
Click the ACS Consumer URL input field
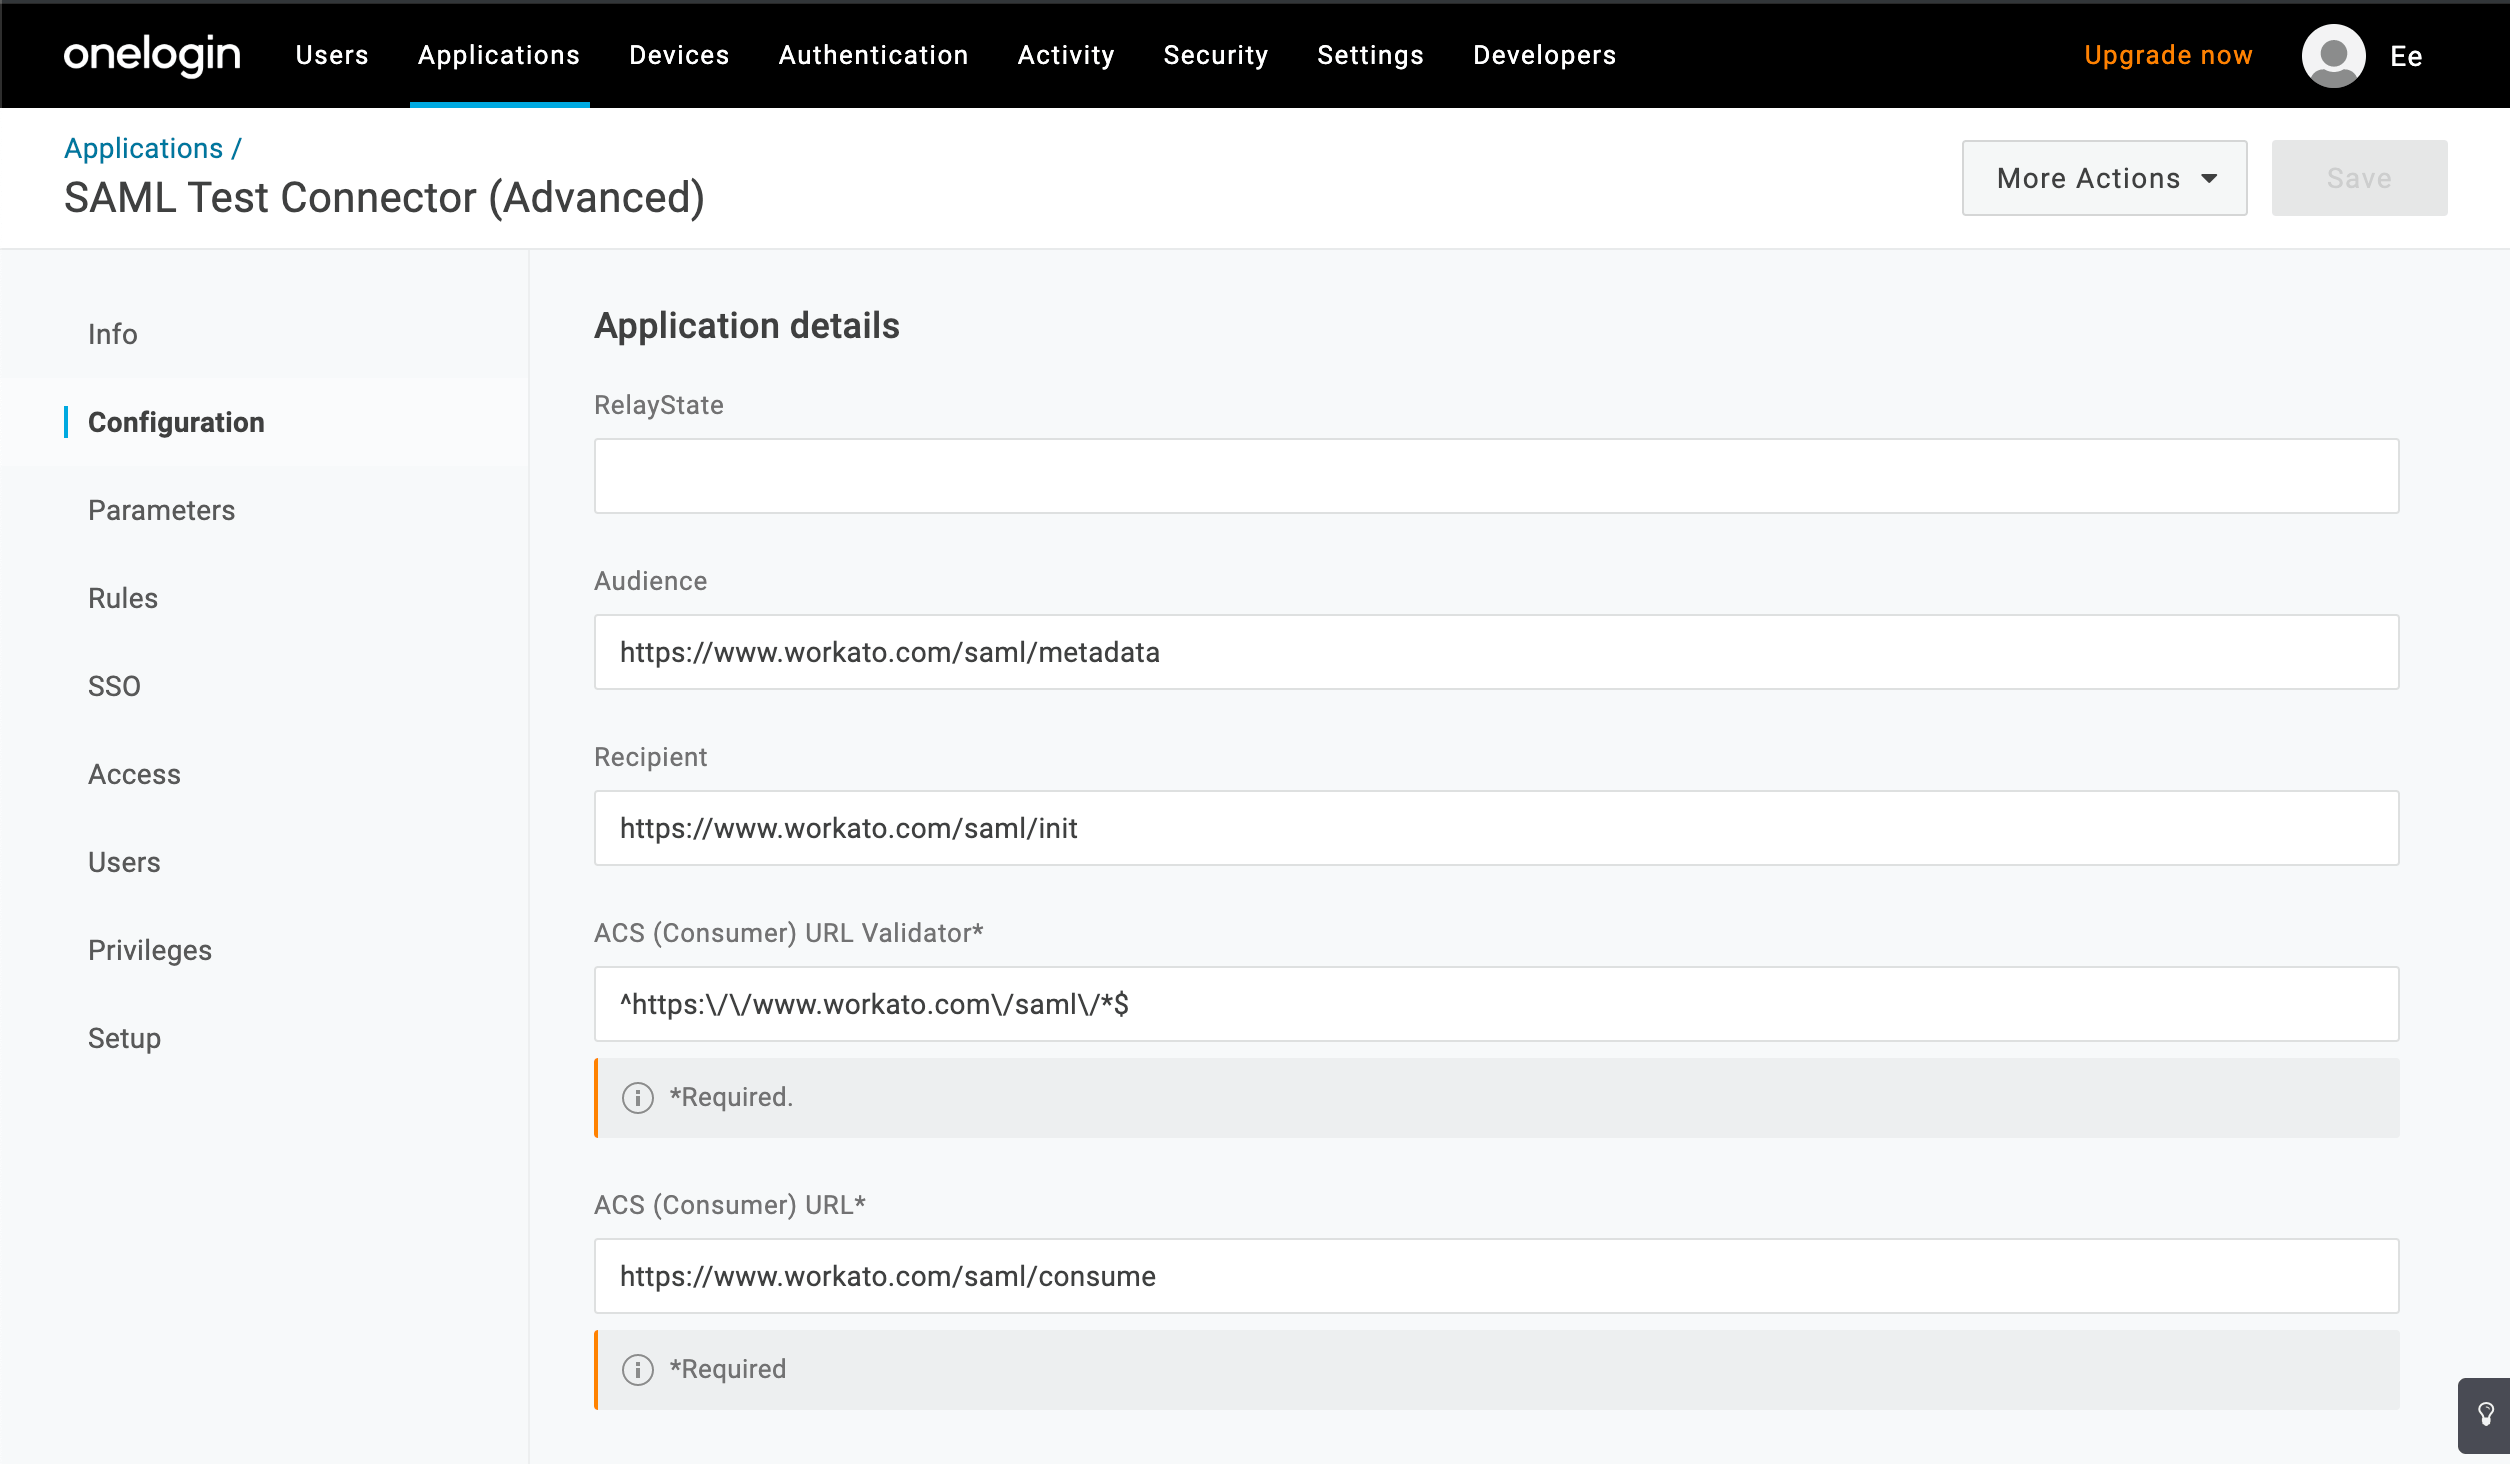pos(1500,1276)
